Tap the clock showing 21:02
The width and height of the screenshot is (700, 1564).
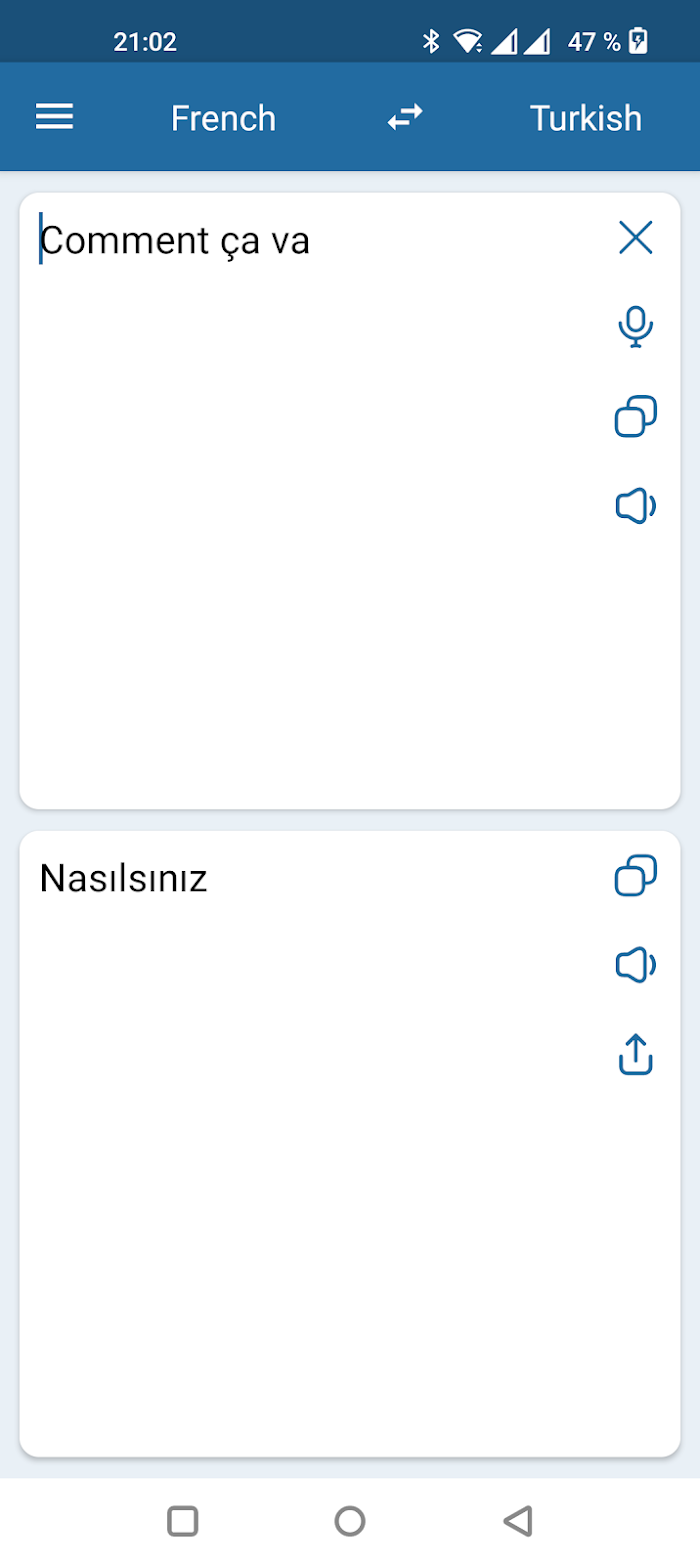pyautogui.click(x=145, y=42)
